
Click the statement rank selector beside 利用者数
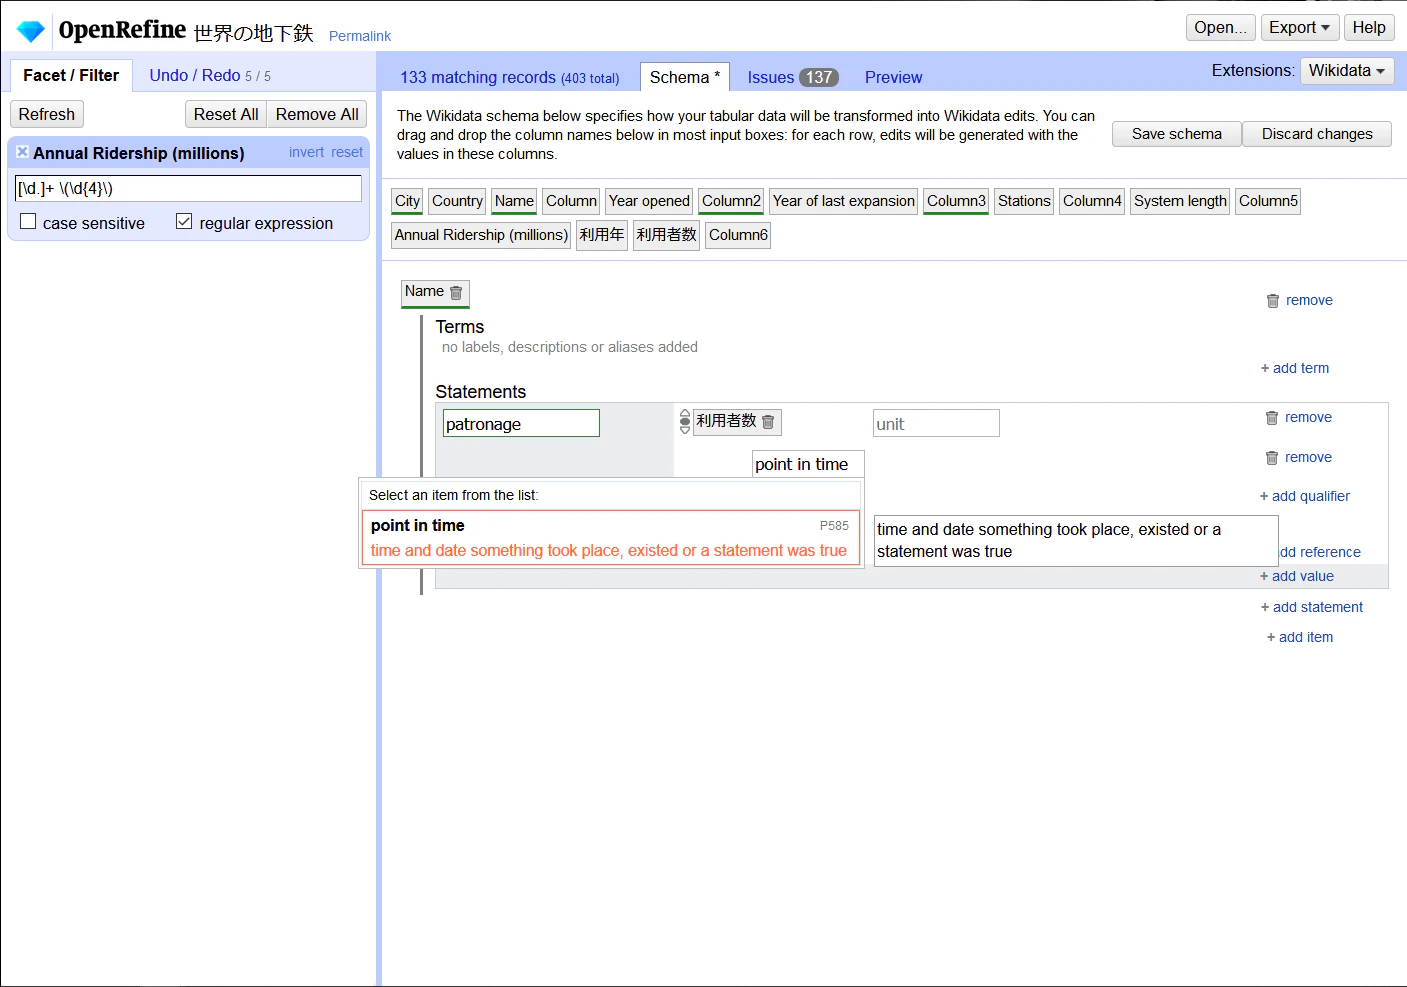click(685, 421)
